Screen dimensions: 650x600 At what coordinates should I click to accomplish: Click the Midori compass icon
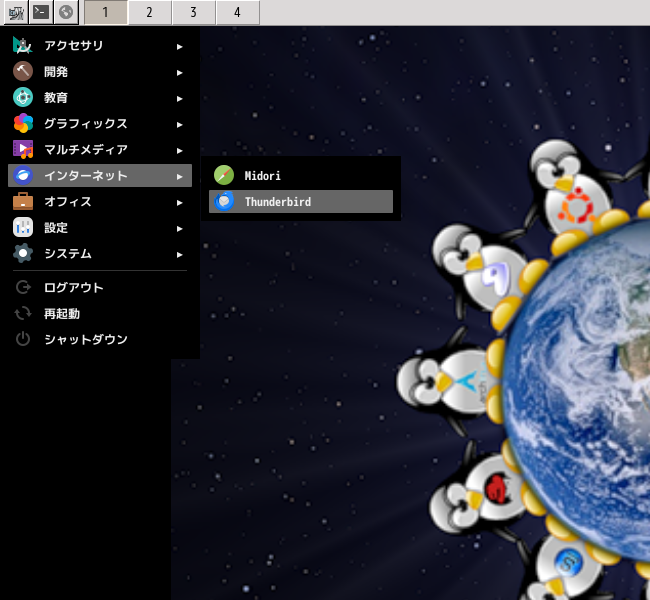[x=224, y=175]
